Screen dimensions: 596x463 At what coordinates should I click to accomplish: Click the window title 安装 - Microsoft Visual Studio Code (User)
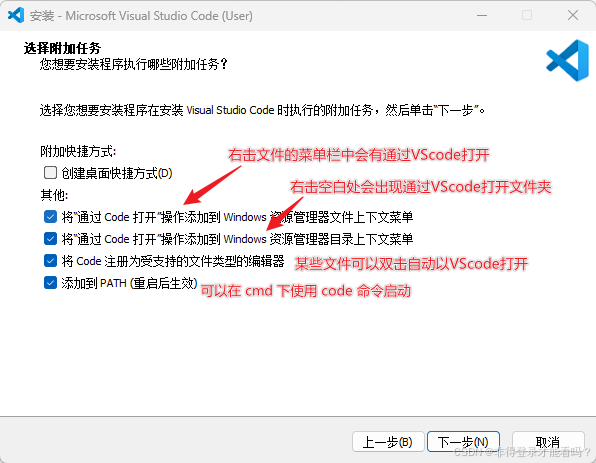point(141,16)
